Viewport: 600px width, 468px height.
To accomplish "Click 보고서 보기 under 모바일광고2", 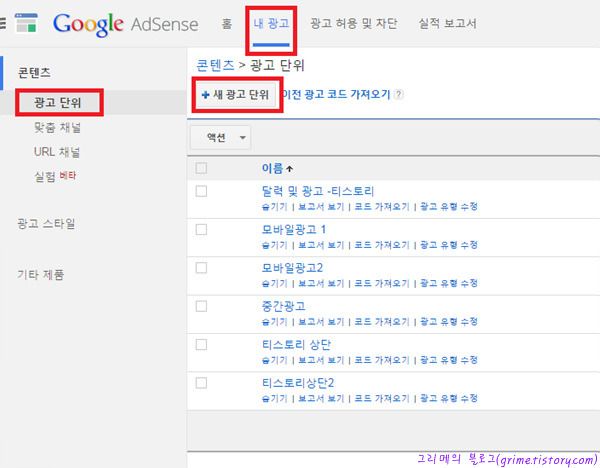I will (x=321, y=283).
